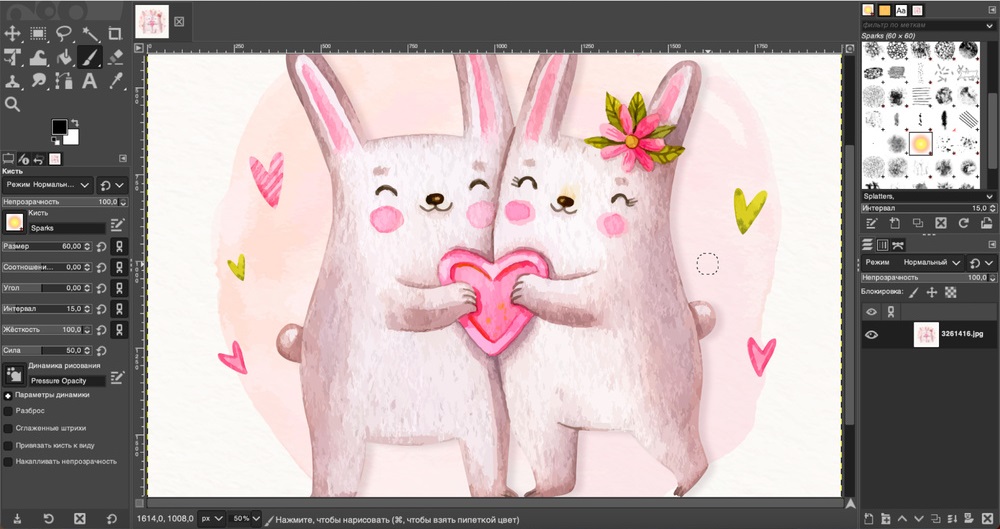The width and height of the screenshot is (1000, 529).
Task: Toggle visibility of layer 3261416.jpg
Action: tap(871, 335)
